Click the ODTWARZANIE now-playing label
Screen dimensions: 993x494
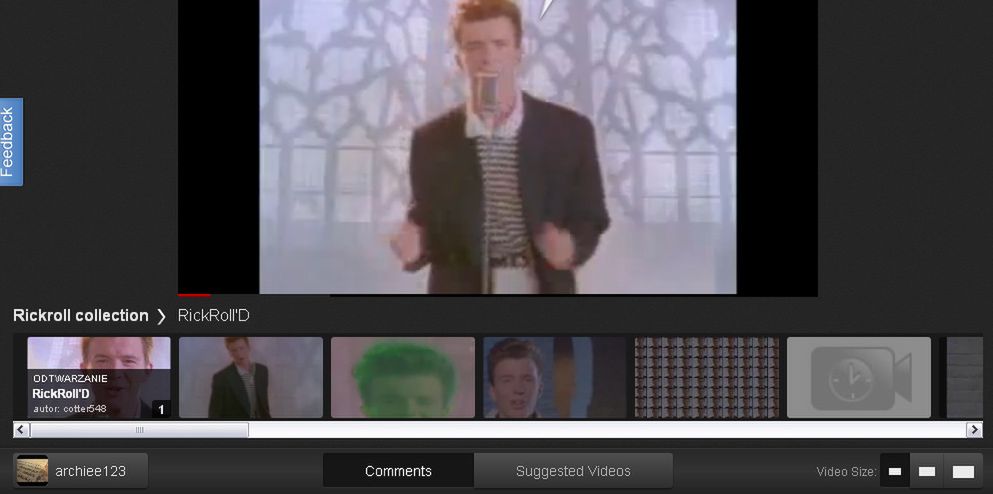point(70,378)
